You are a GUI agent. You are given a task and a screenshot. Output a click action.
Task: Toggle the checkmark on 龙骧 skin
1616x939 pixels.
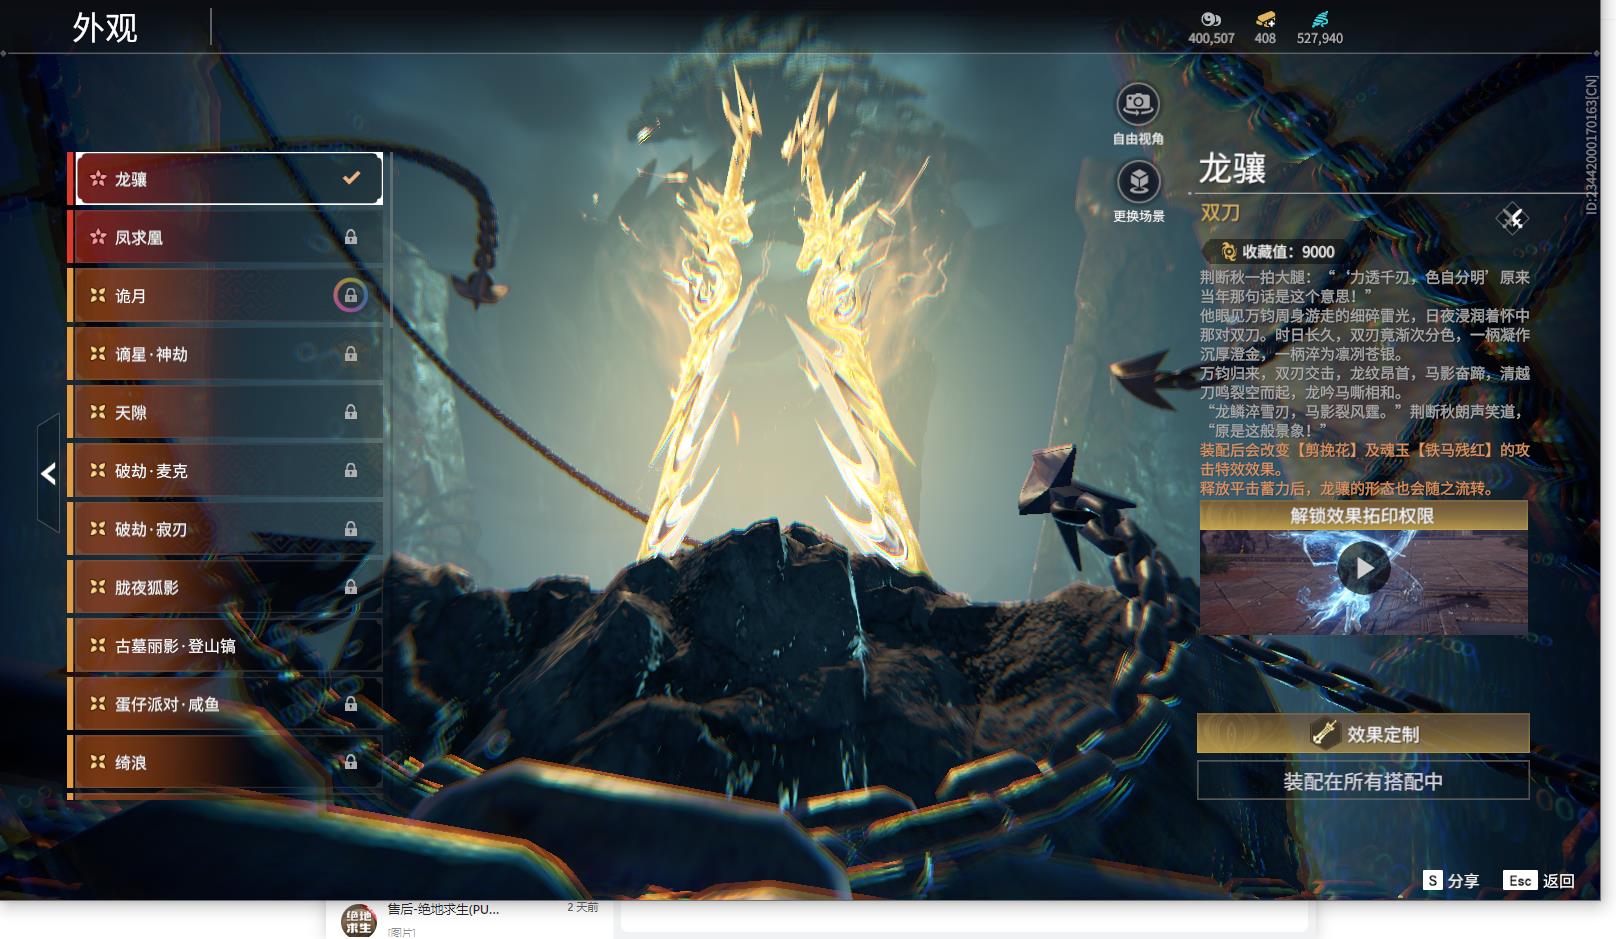coord(351,178)
